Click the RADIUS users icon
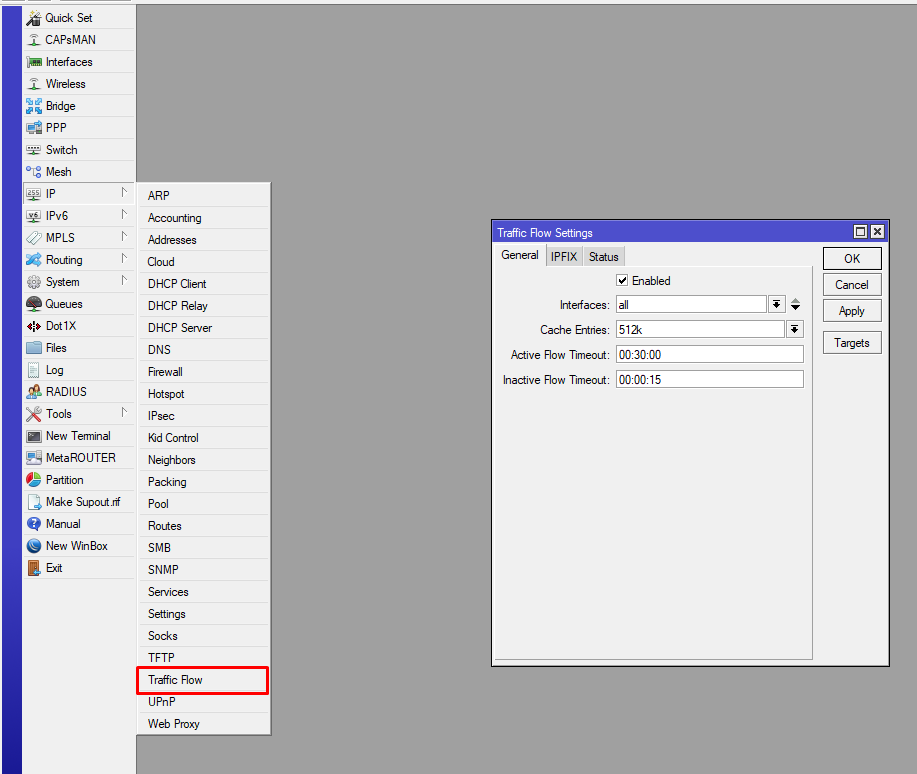Image resolution: width=917 pixels, height=774 pixels. (x=34, y=392)
